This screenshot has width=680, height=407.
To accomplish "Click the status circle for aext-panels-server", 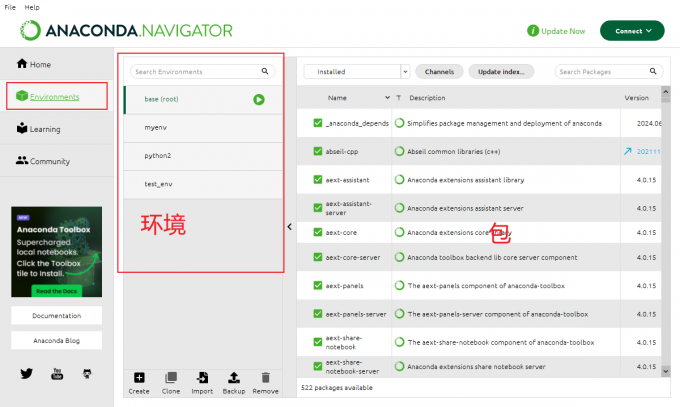I will coord(399,314).
